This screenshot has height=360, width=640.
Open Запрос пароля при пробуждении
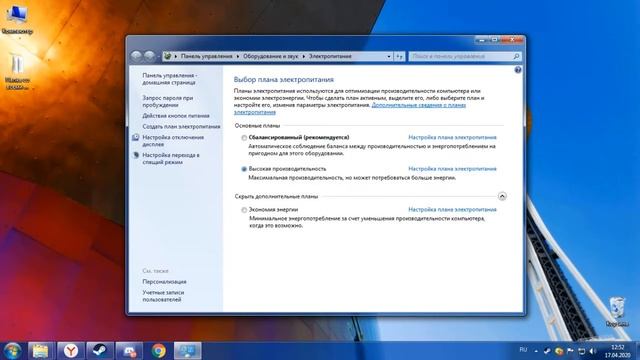(x=168, y=101)
